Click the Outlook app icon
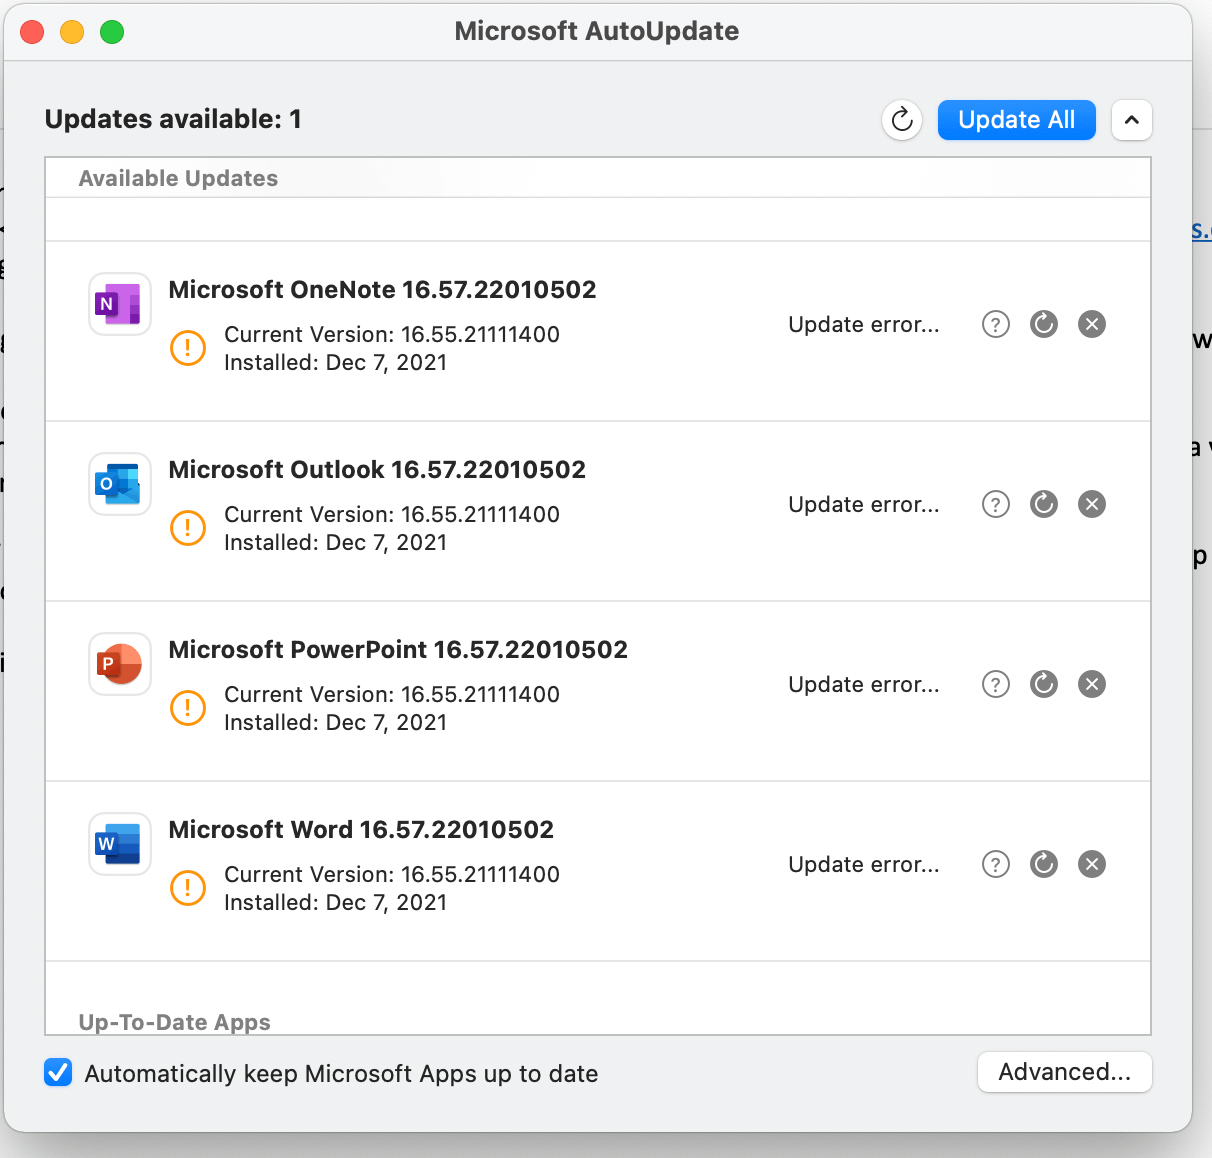 click(120, 484)
